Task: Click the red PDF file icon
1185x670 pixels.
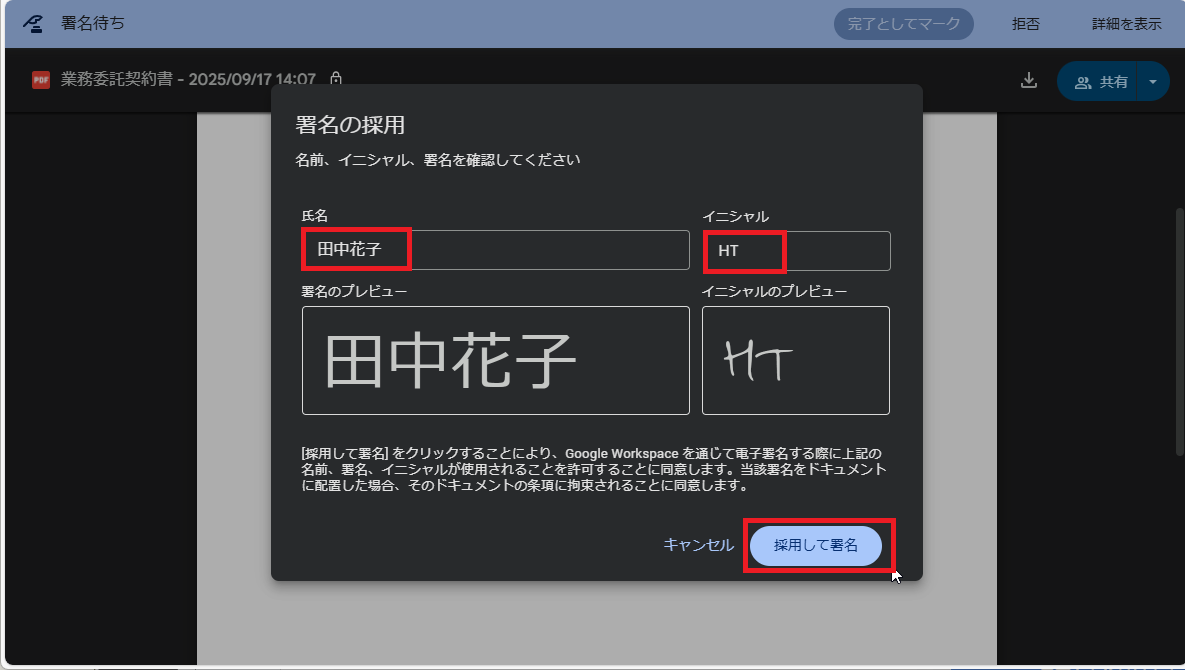Action: click(39, 78)
